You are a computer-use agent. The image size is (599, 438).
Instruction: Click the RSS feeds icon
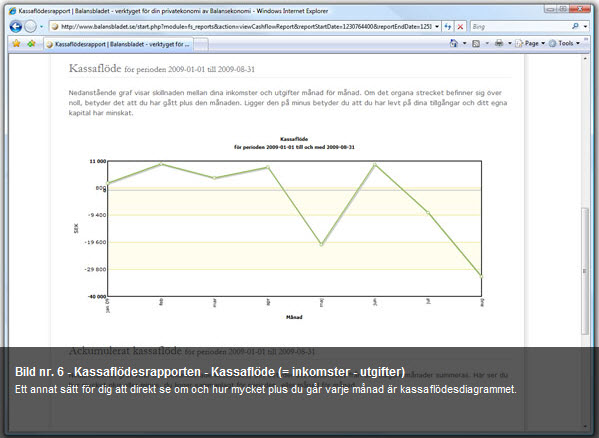point(476,44)
